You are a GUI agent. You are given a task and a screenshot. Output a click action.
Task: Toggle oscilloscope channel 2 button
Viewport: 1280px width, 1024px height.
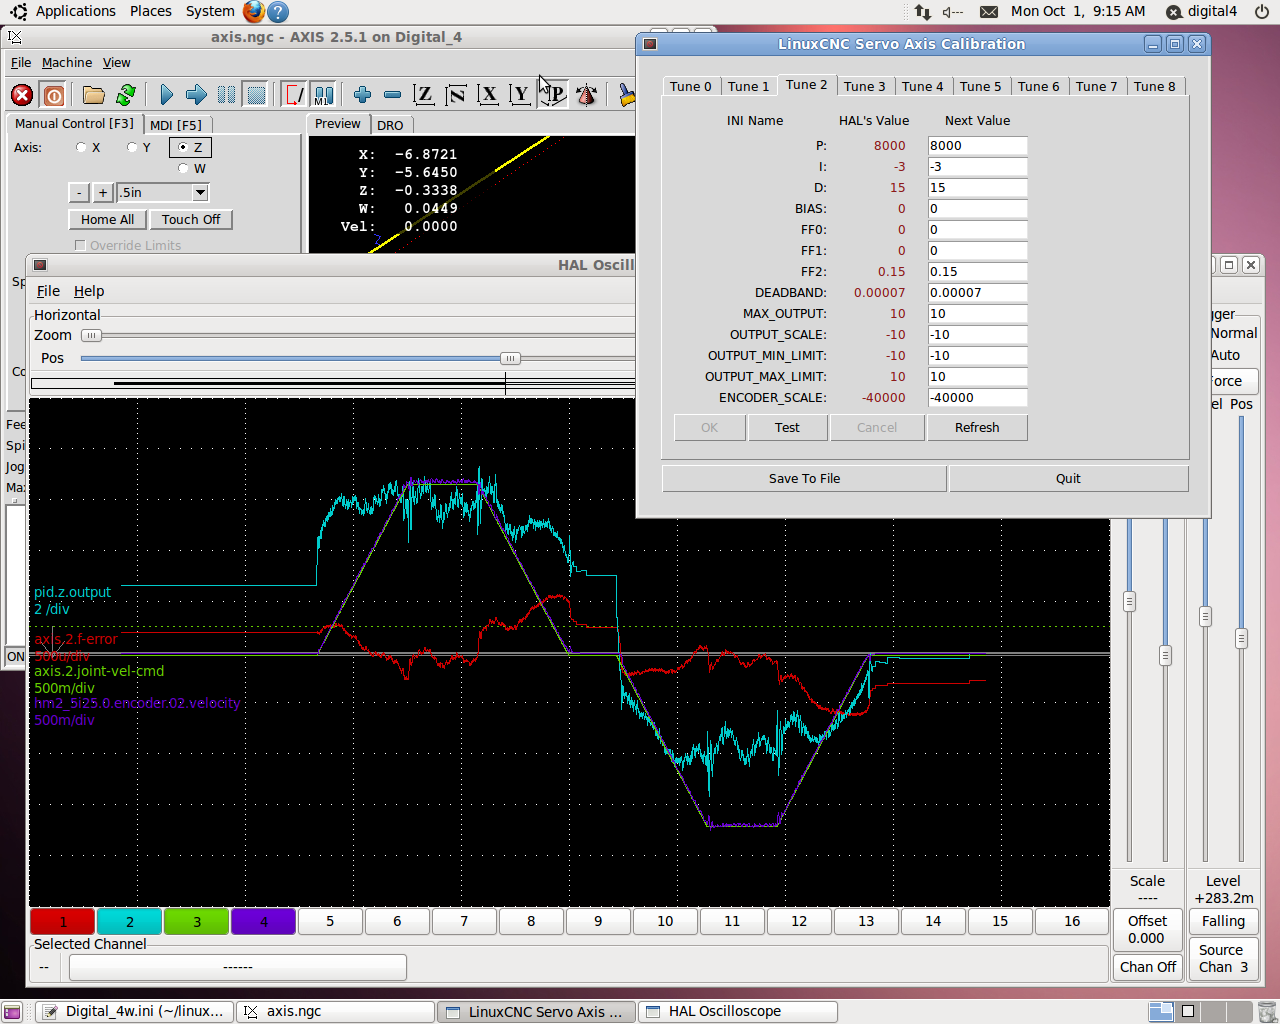coord(130,922)
